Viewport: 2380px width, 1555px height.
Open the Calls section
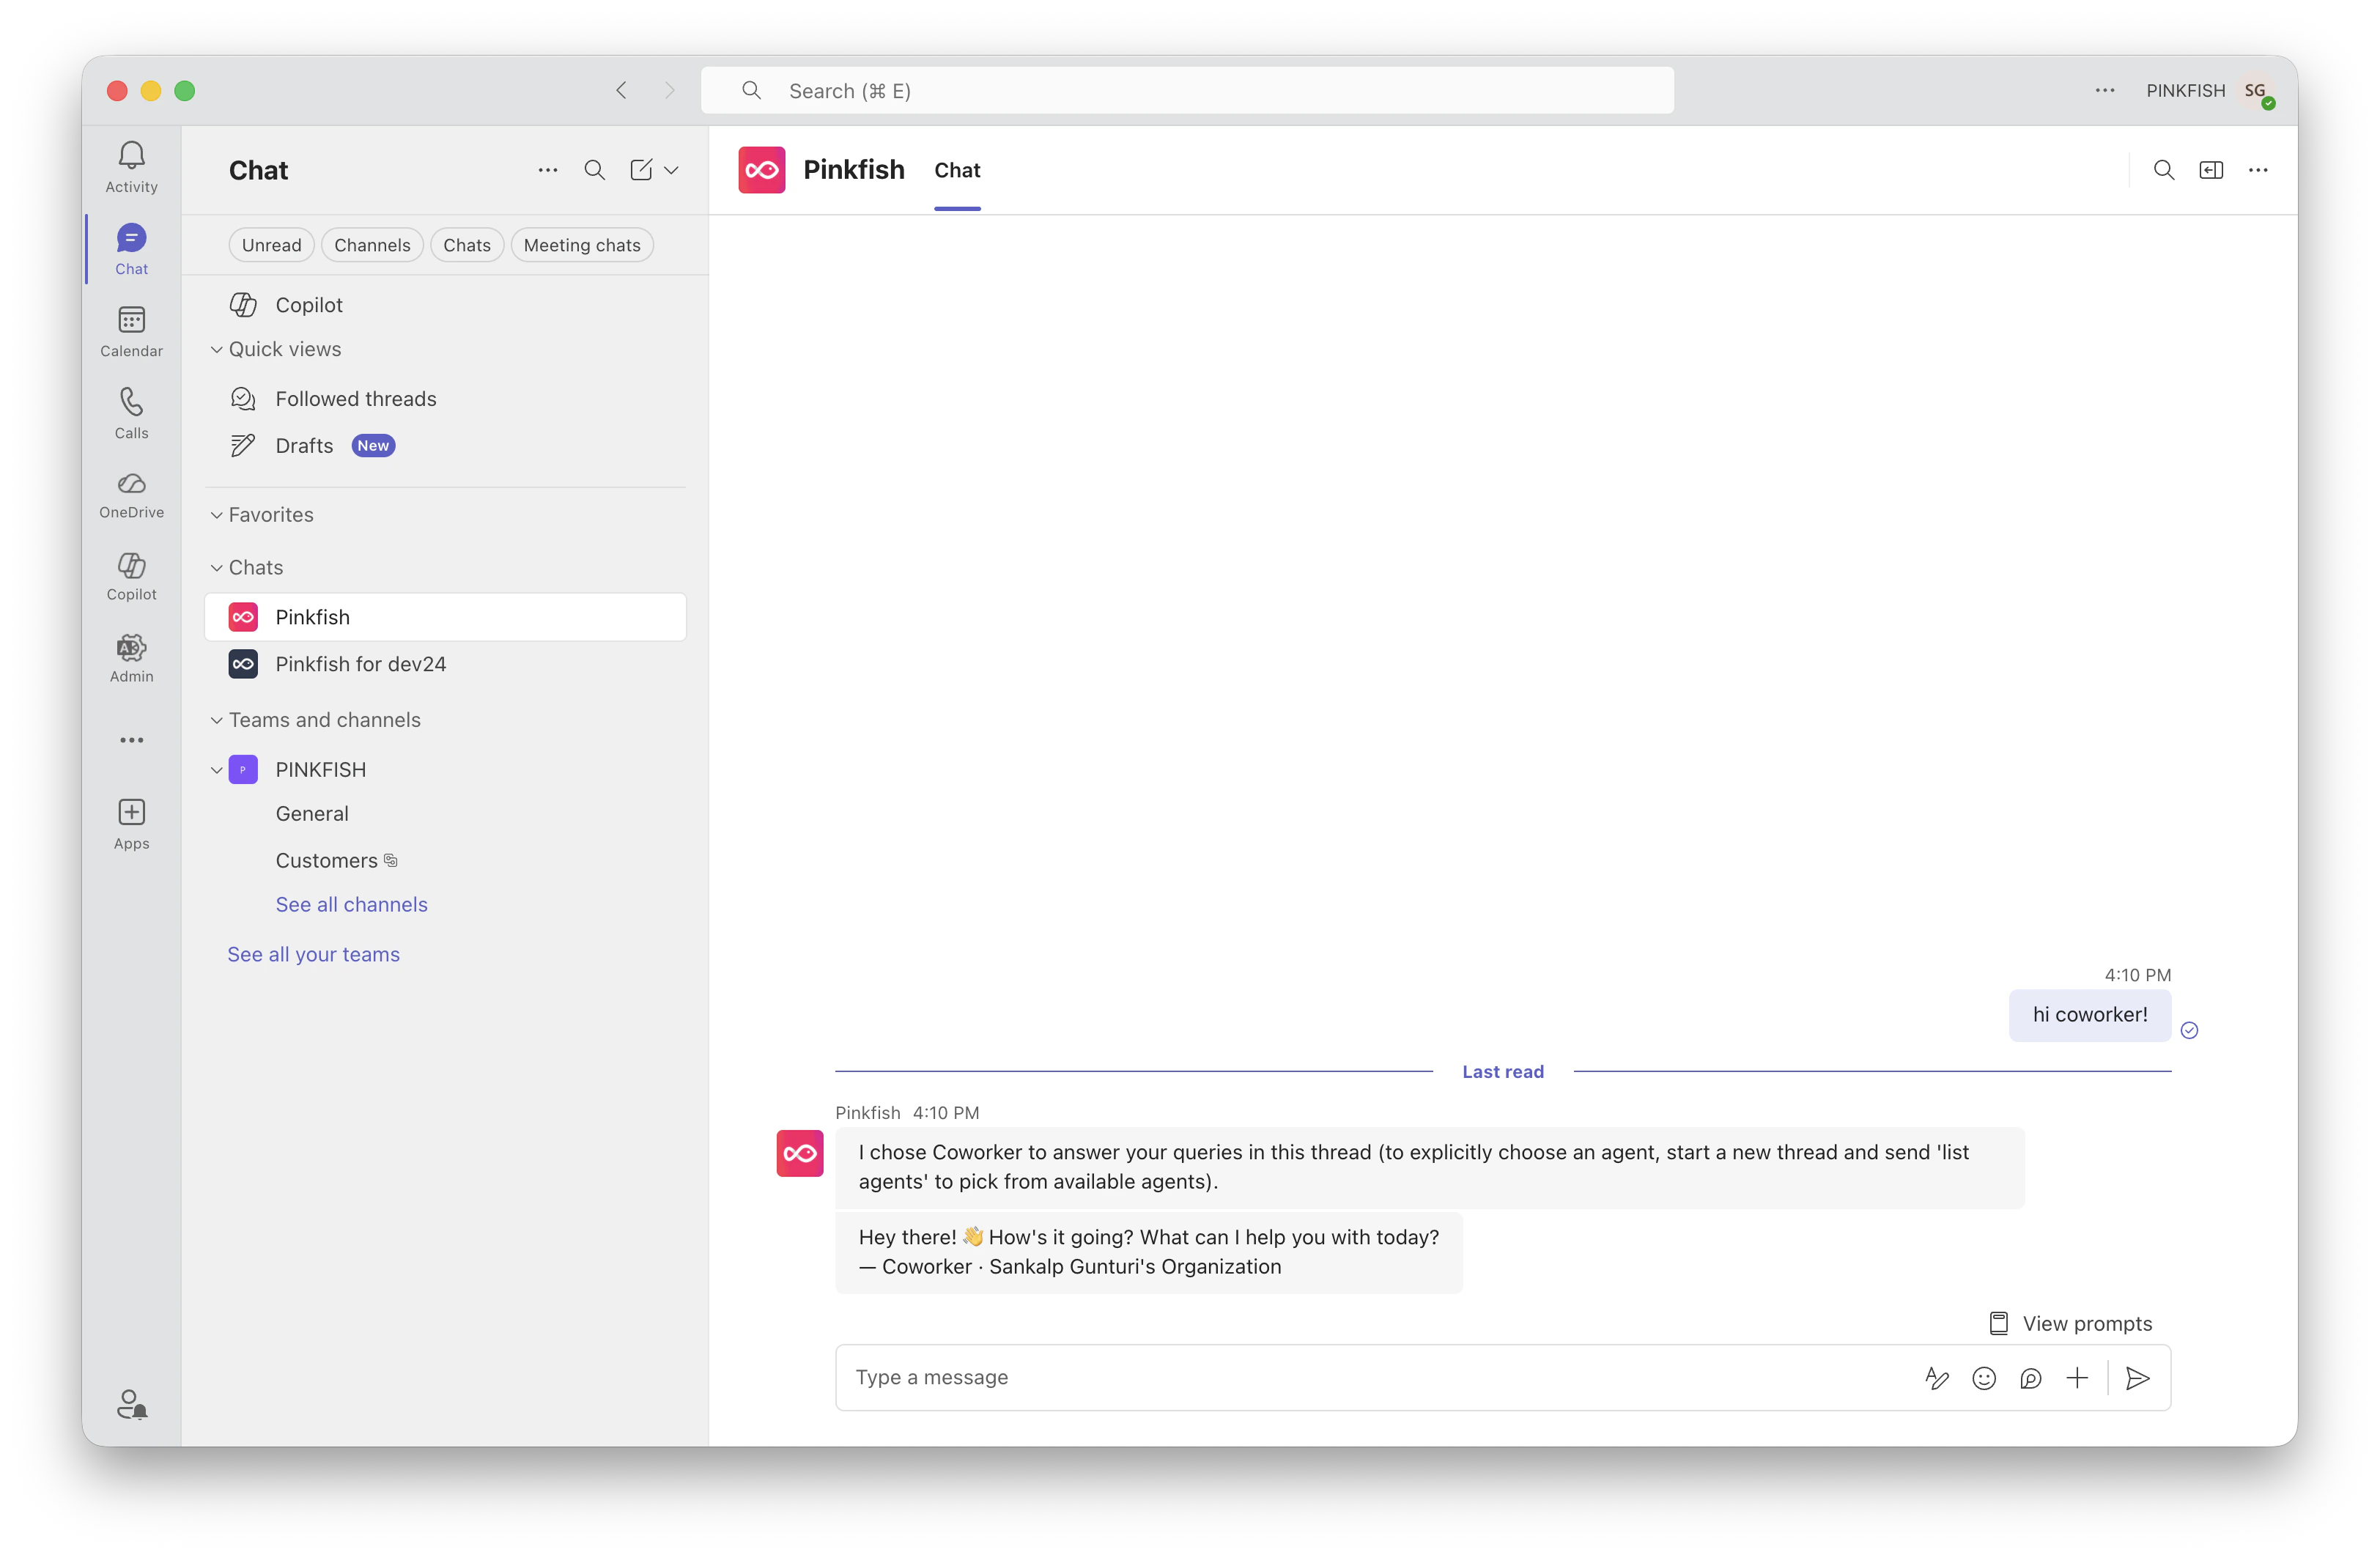131,412
